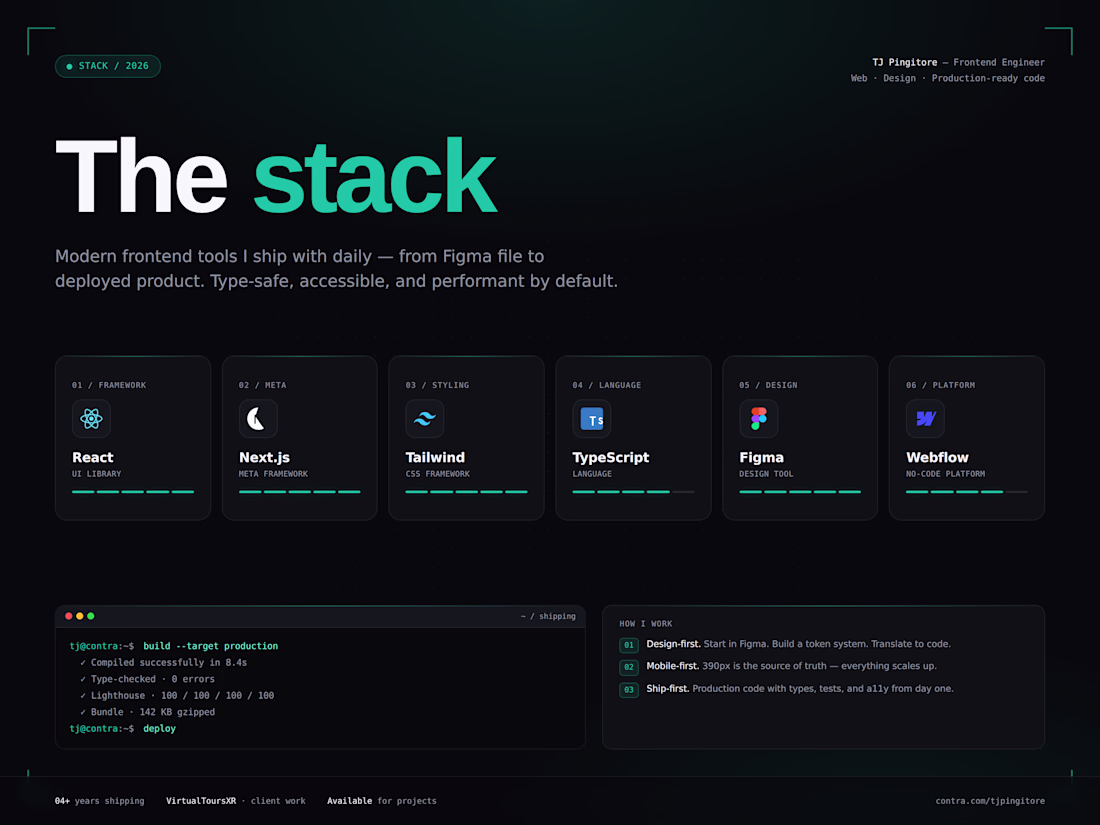Click the Webflow skill level bar

tap(967, 492)
